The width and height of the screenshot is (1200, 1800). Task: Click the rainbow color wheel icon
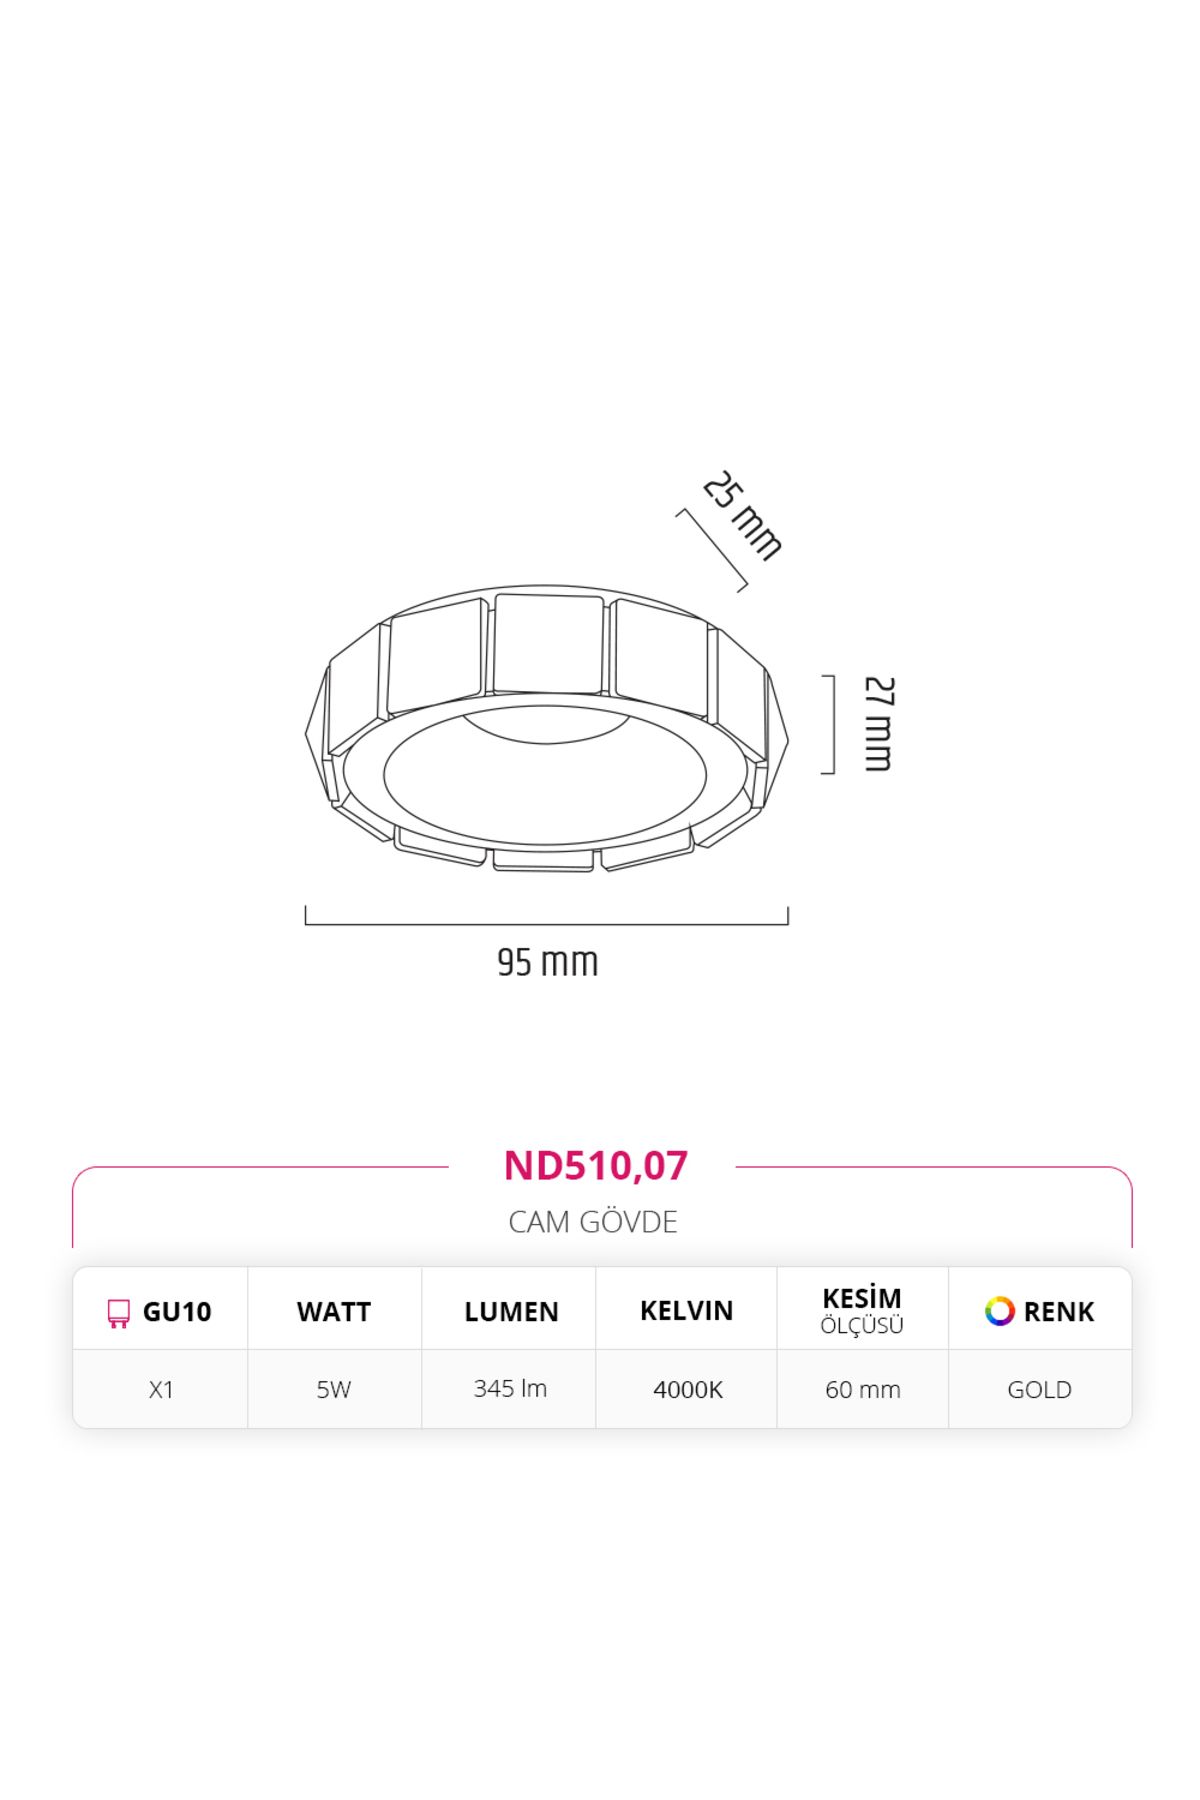point(999,1311)
